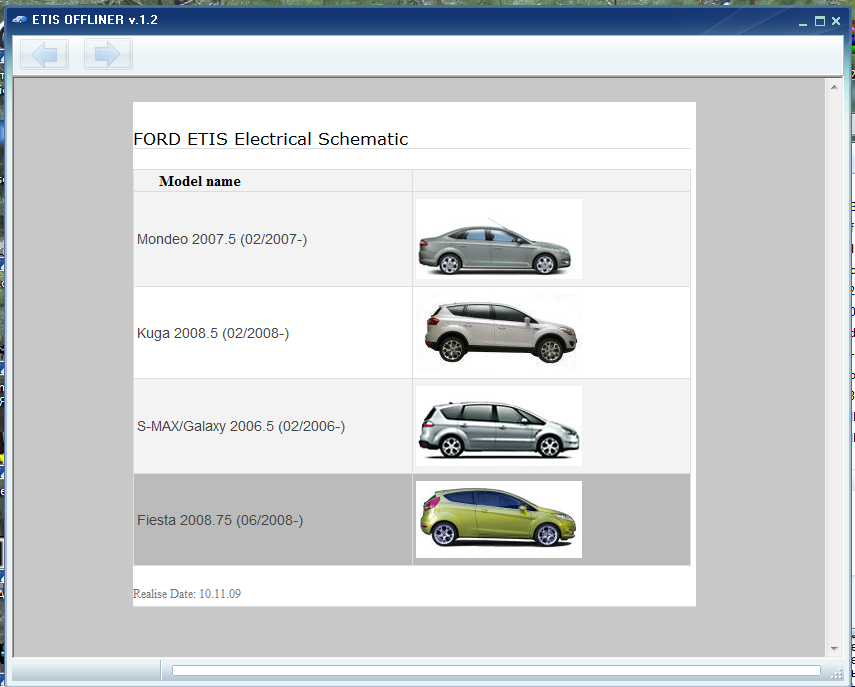Viewport: 855px width, 687px height.
Task: Open Fiesta 2008.75 (06/2008-) schematics
Action: (x=220, y=520)
